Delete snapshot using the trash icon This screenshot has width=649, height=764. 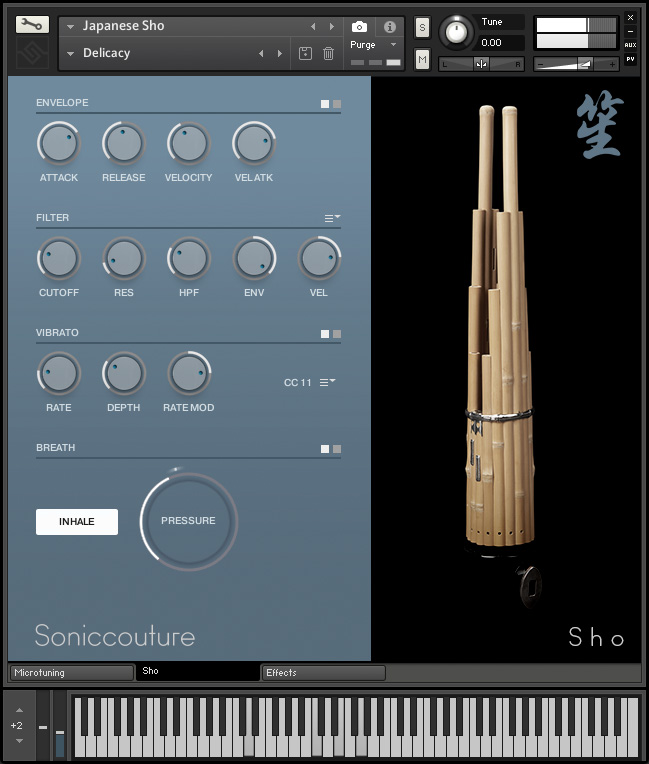click(328, 53)
